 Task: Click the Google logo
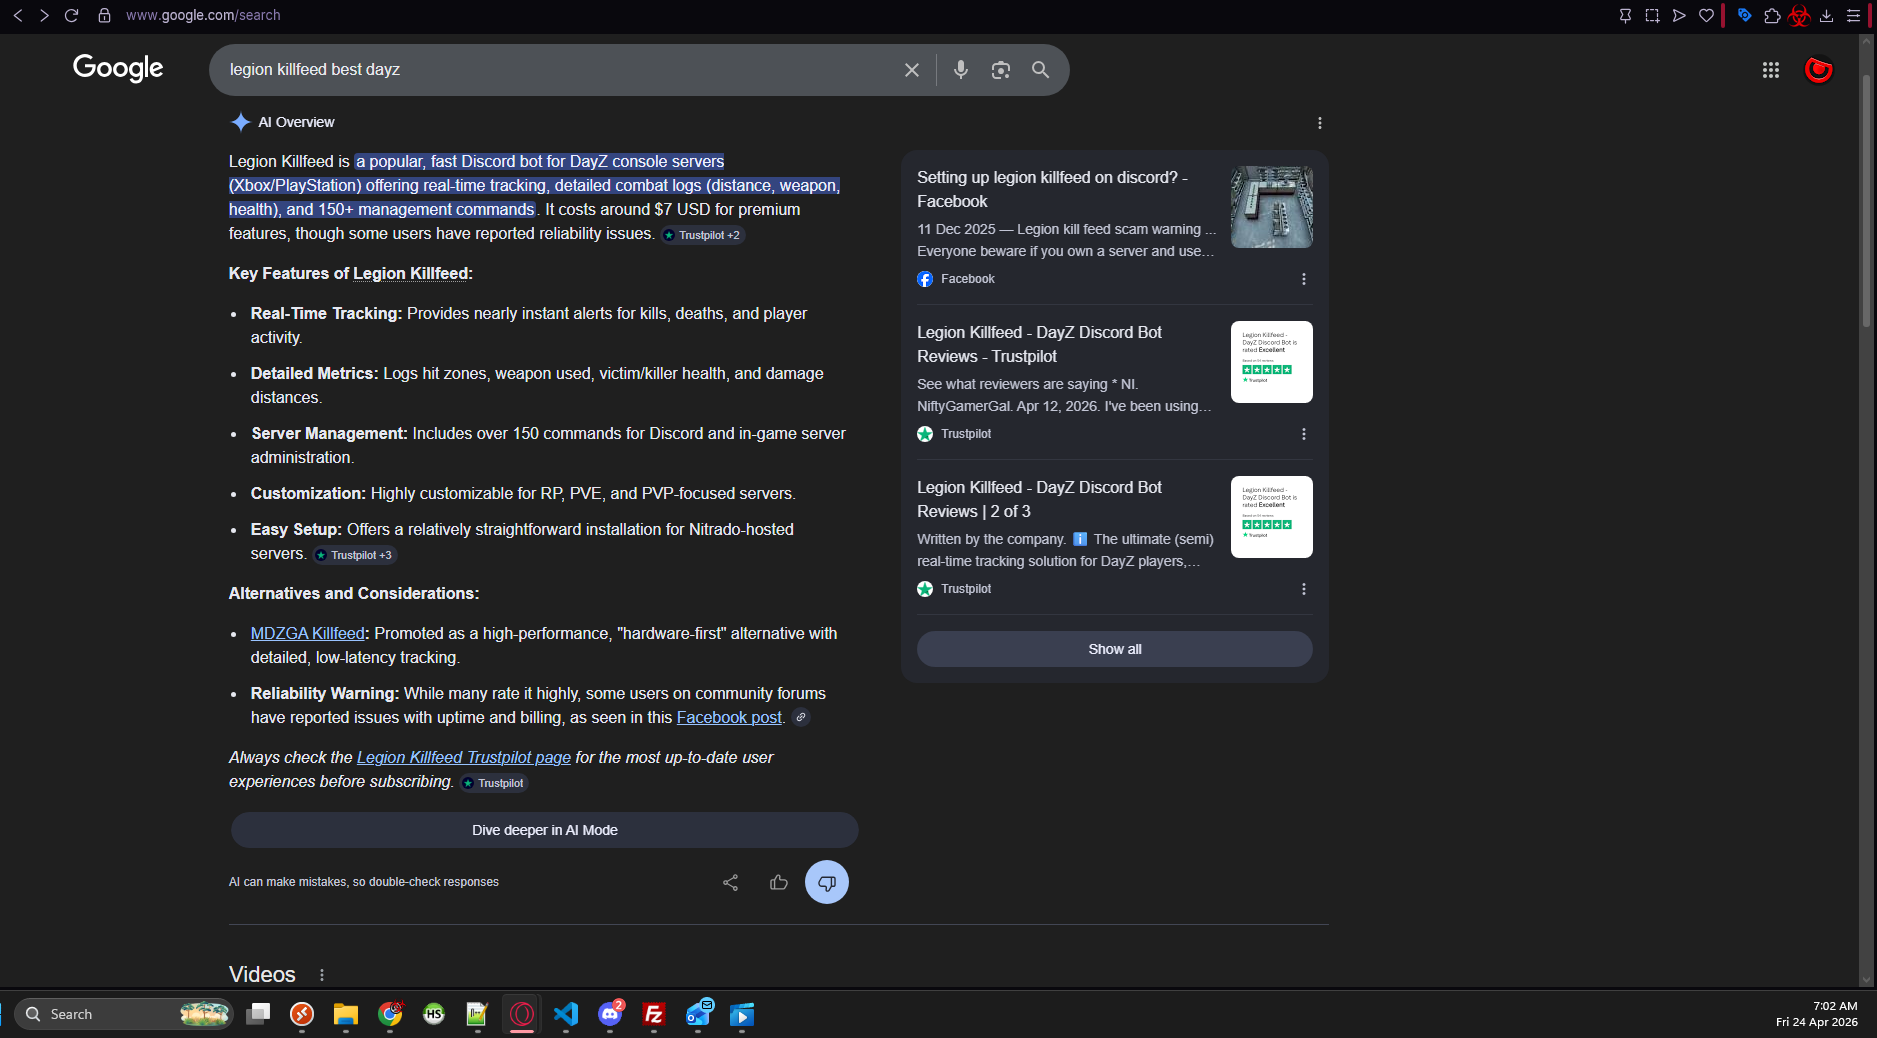[118, 68]
